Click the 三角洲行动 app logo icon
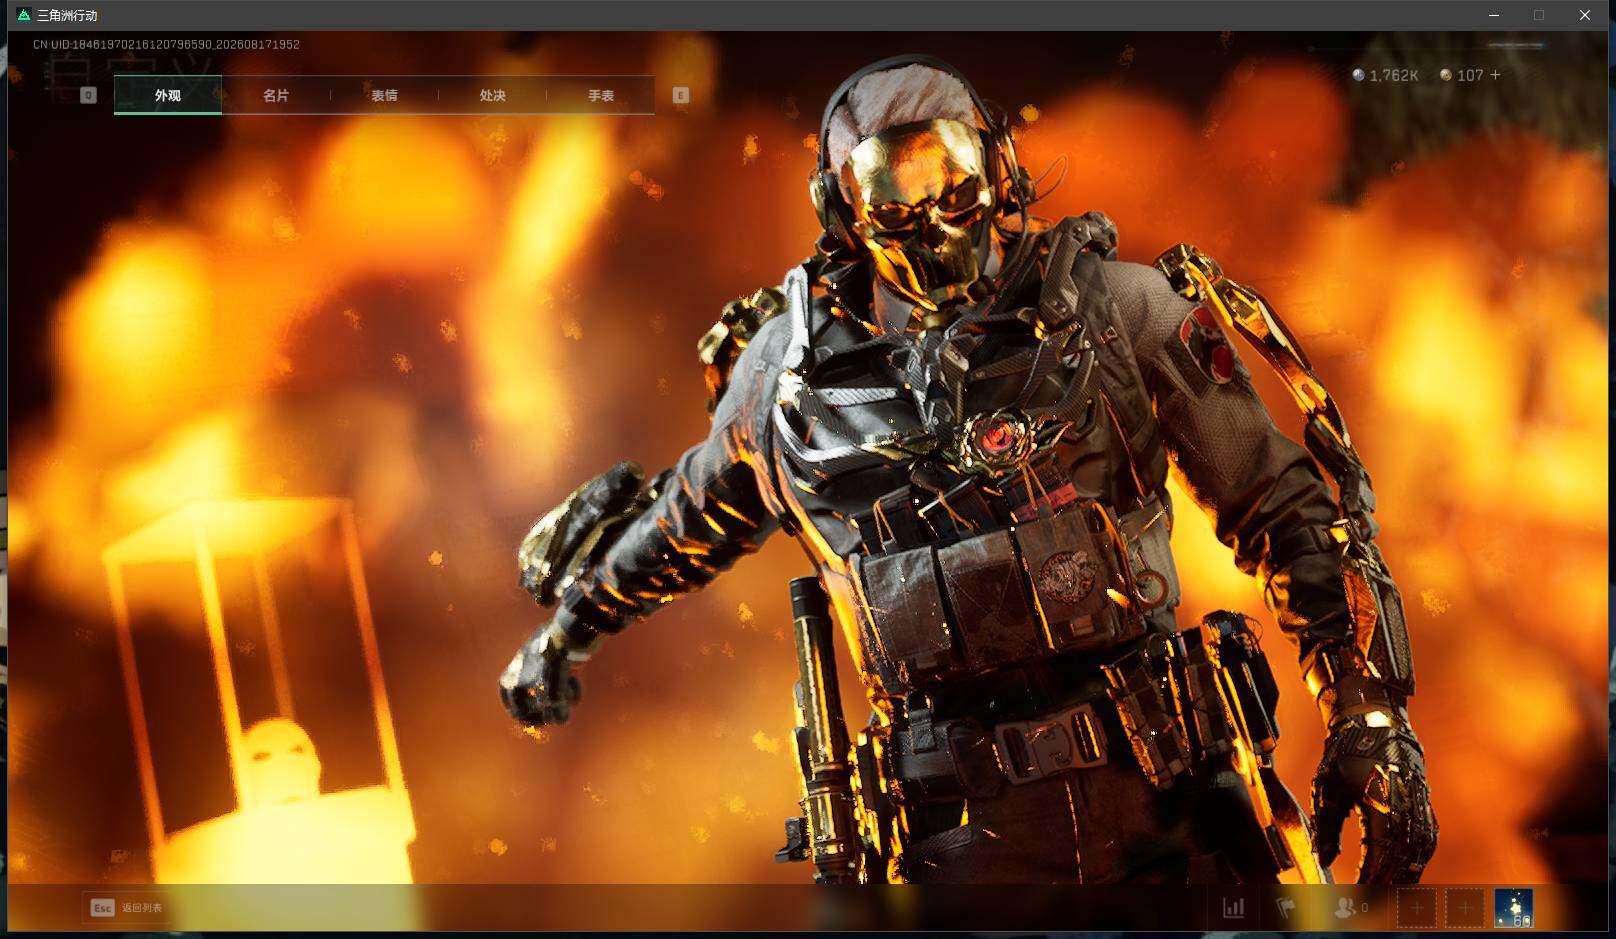The image size is (1616, 939). [24, 15]
